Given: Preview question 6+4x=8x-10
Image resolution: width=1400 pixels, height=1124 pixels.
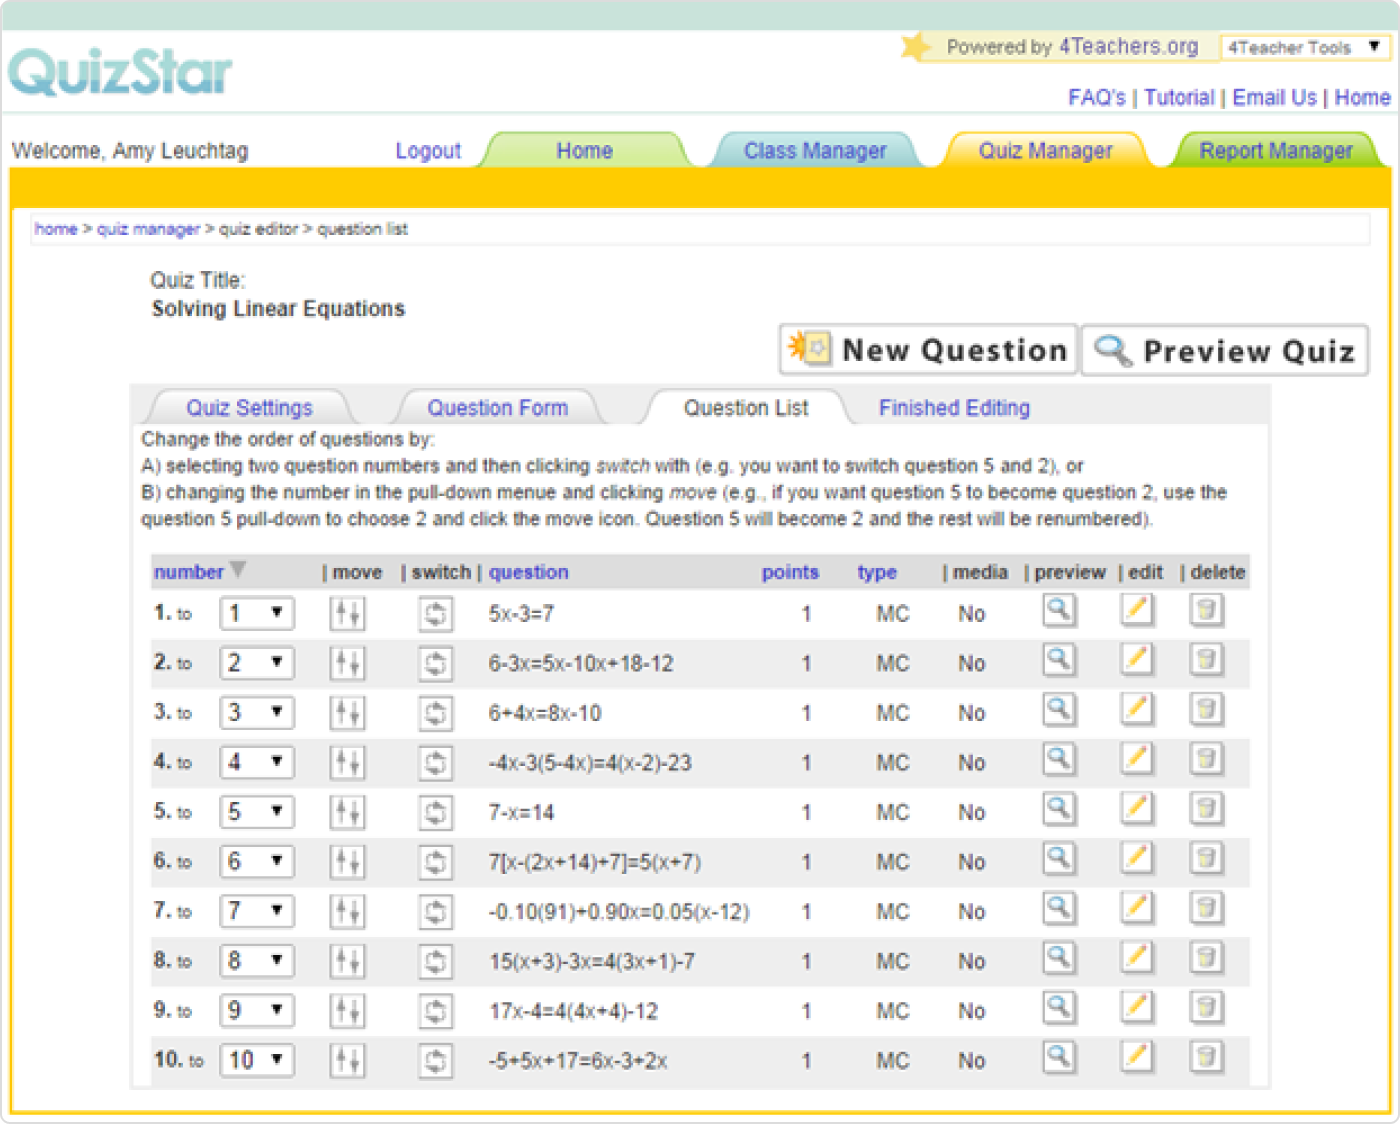Looking at the screenshot, I should (1059, 709).
